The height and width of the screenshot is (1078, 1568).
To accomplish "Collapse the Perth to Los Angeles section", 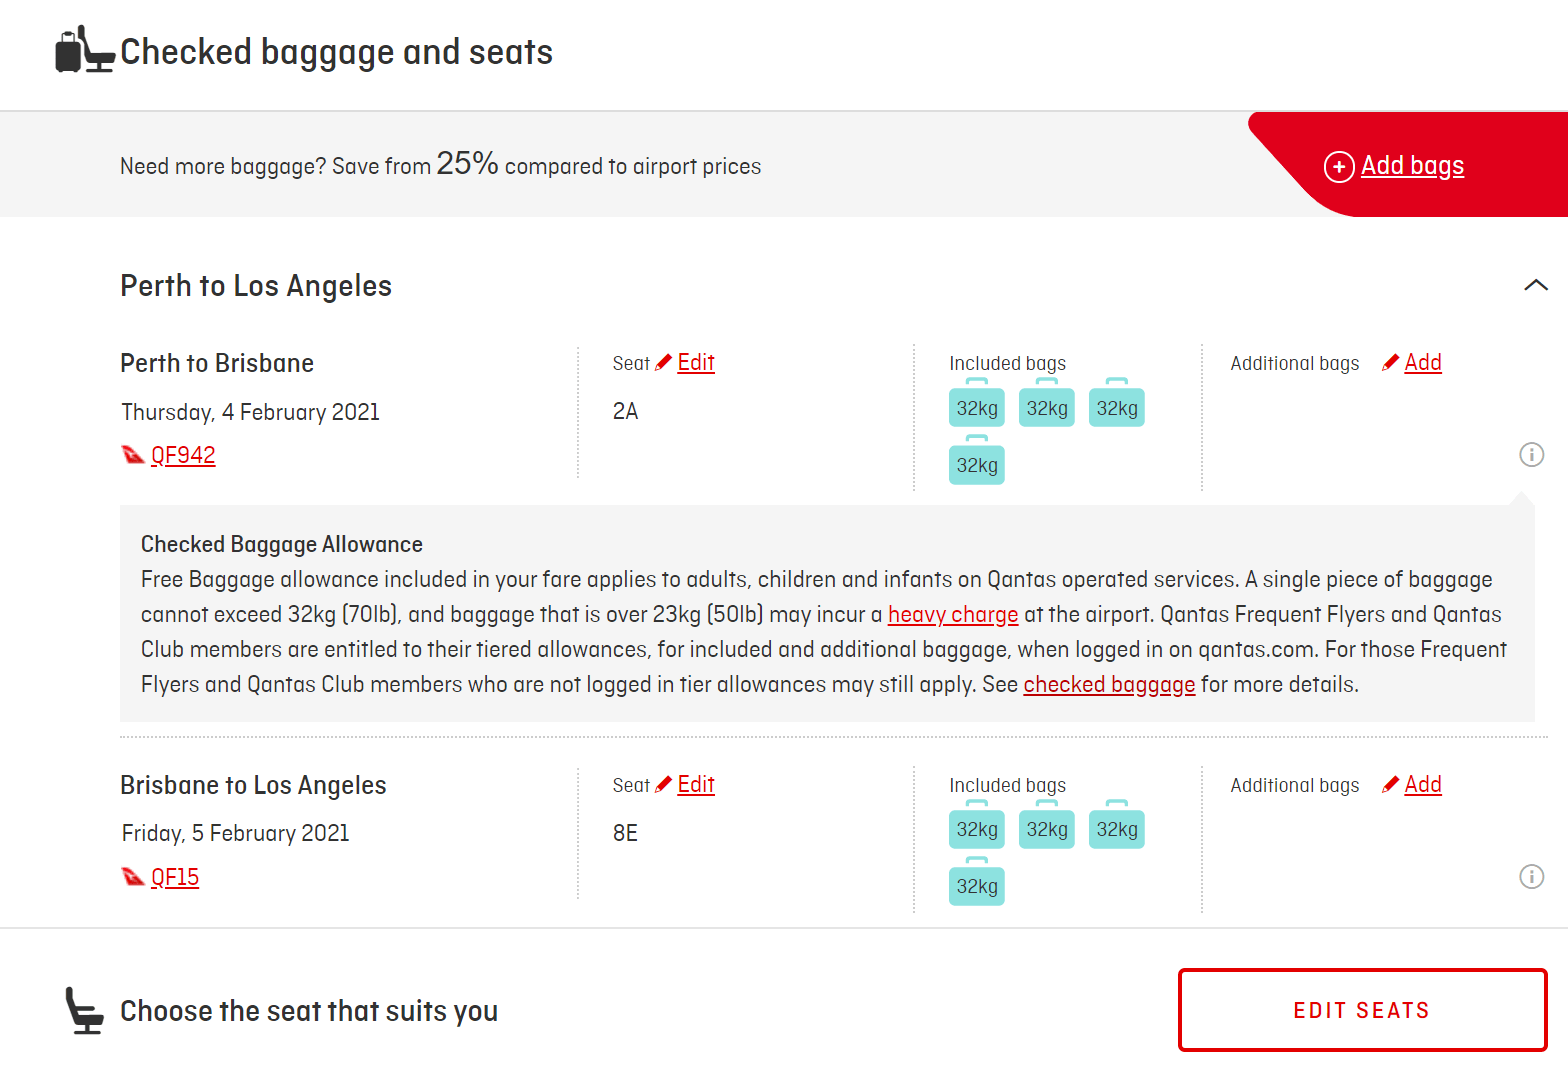I will click(x=1535, y=286).
